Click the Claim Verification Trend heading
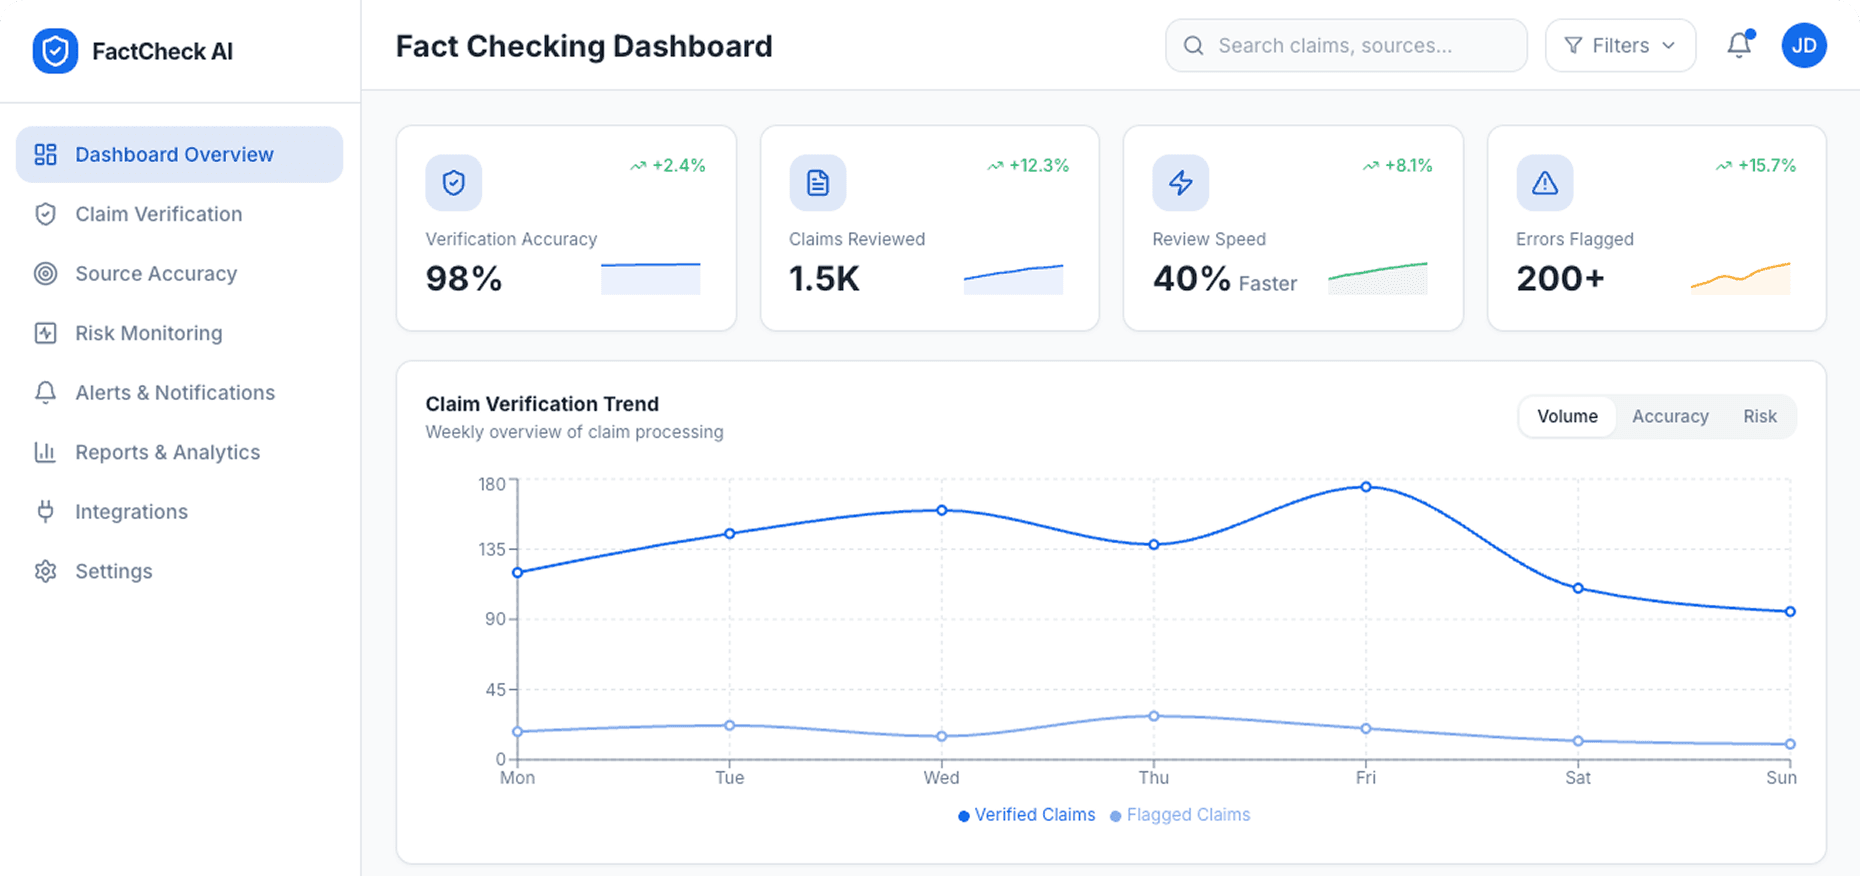The width and height of the screenshot is (1860, 876). click(x=542, y=404)
